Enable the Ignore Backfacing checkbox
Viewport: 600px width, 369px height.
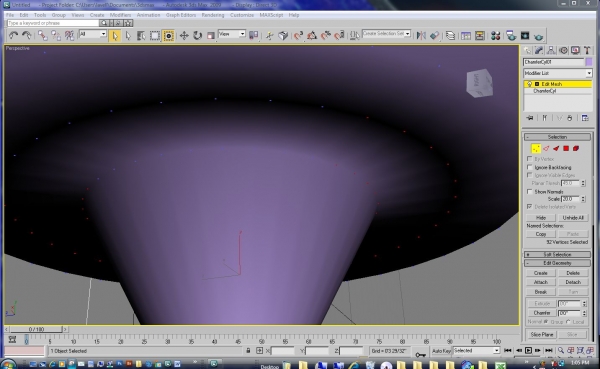click(530, 167)
